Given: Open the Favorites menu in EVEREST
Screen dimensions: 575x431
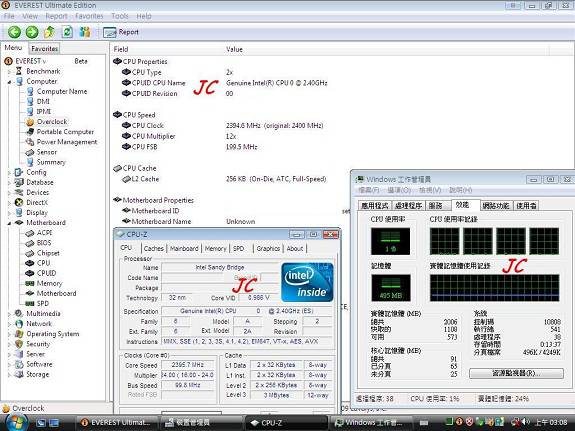Looking at the screenshot, I should click(89, 16).
